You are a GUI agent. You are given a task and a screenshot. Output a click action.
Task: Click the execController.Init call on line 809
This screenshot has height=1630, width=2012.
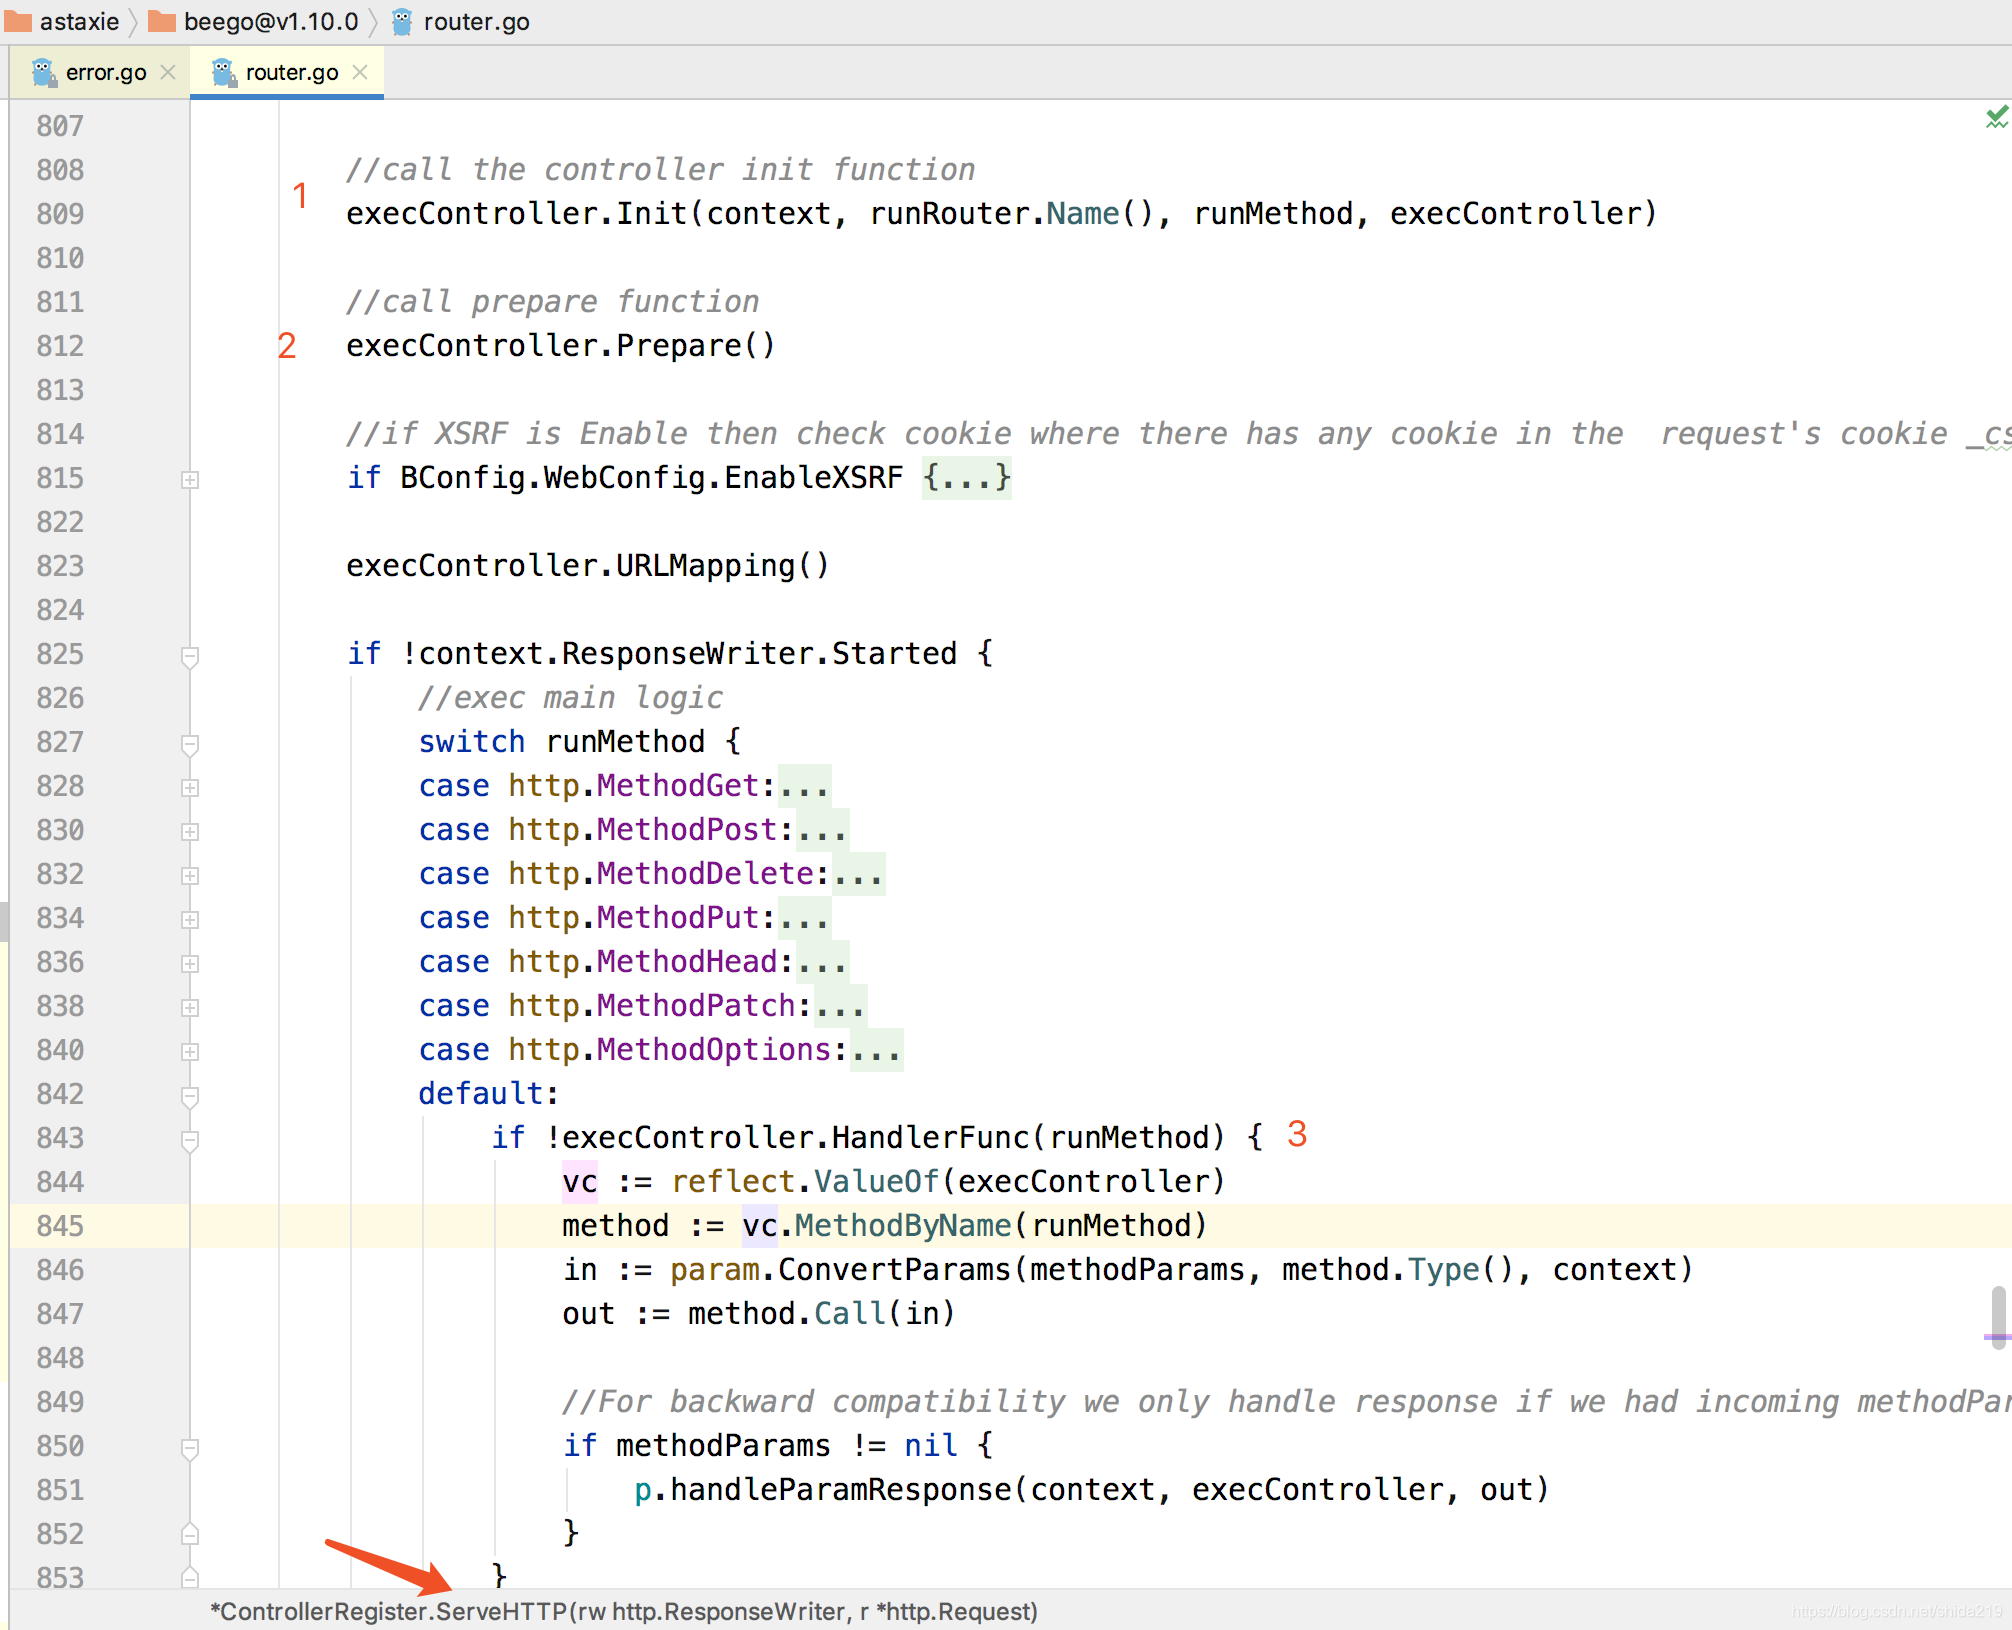(x=518, y=214)
